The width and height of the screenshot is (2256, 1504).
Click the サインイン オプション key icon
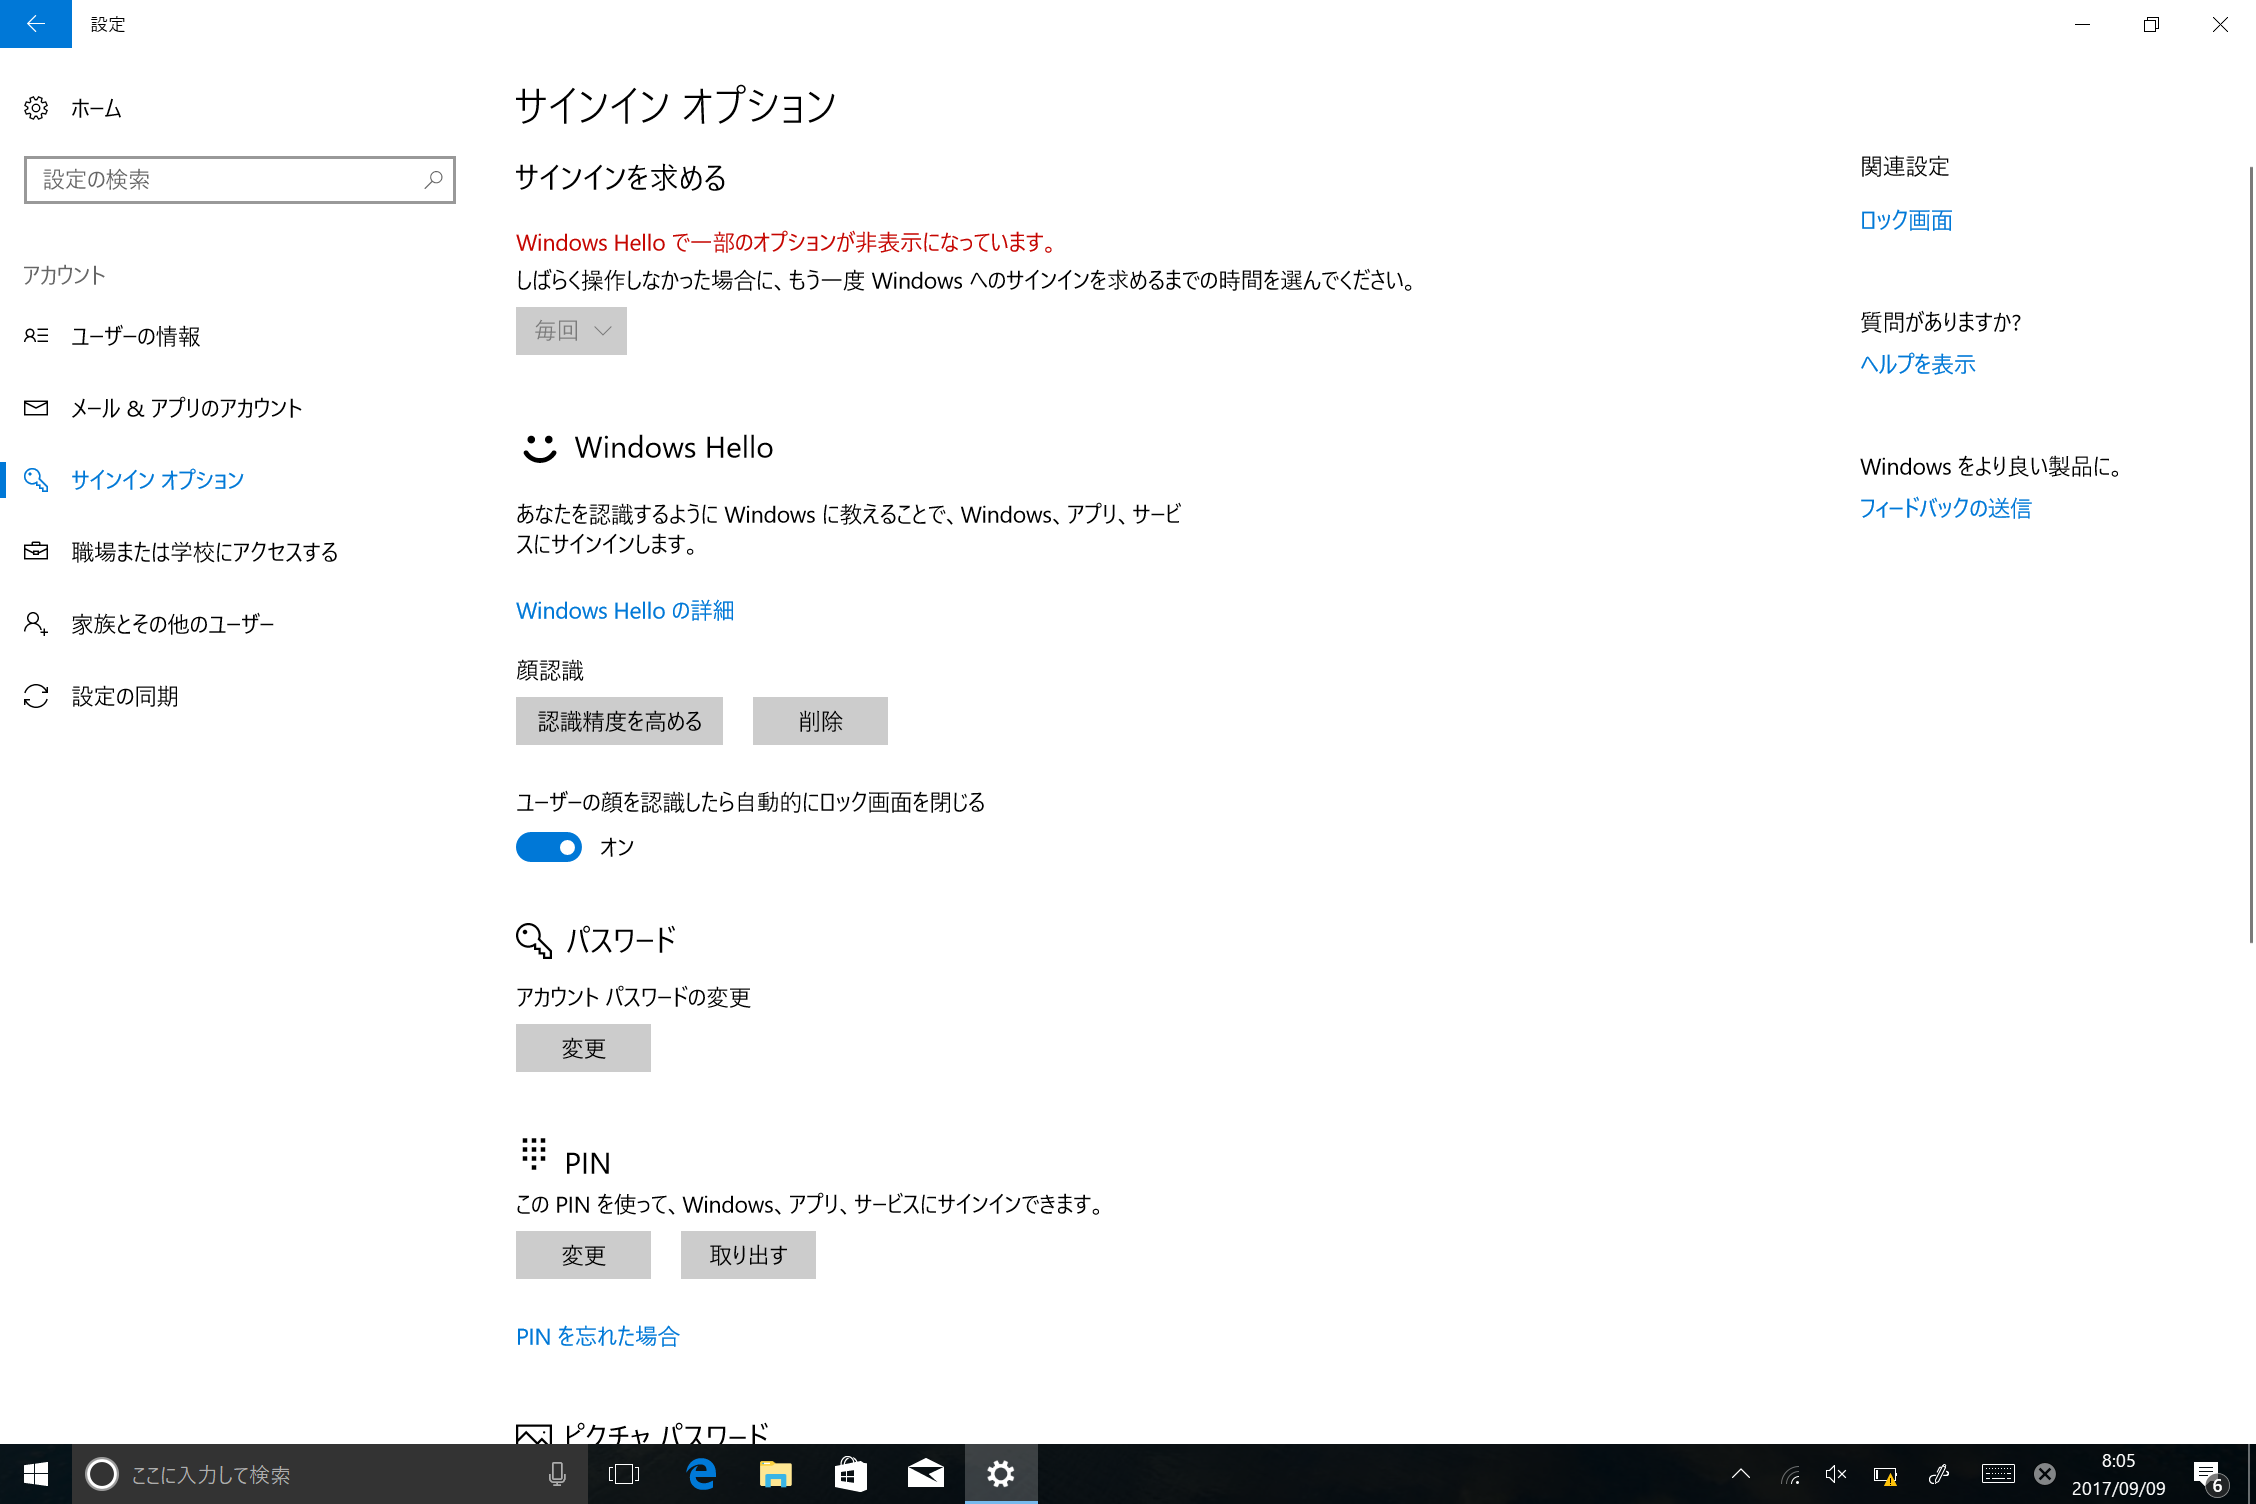[36, 480]
